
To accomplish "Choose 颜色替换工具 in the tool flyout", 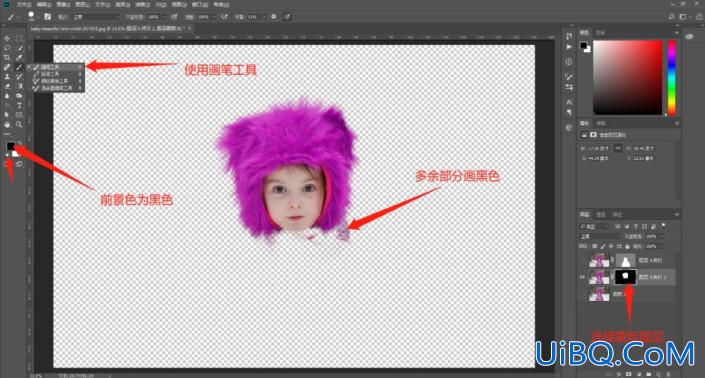I will coord(56,81).
